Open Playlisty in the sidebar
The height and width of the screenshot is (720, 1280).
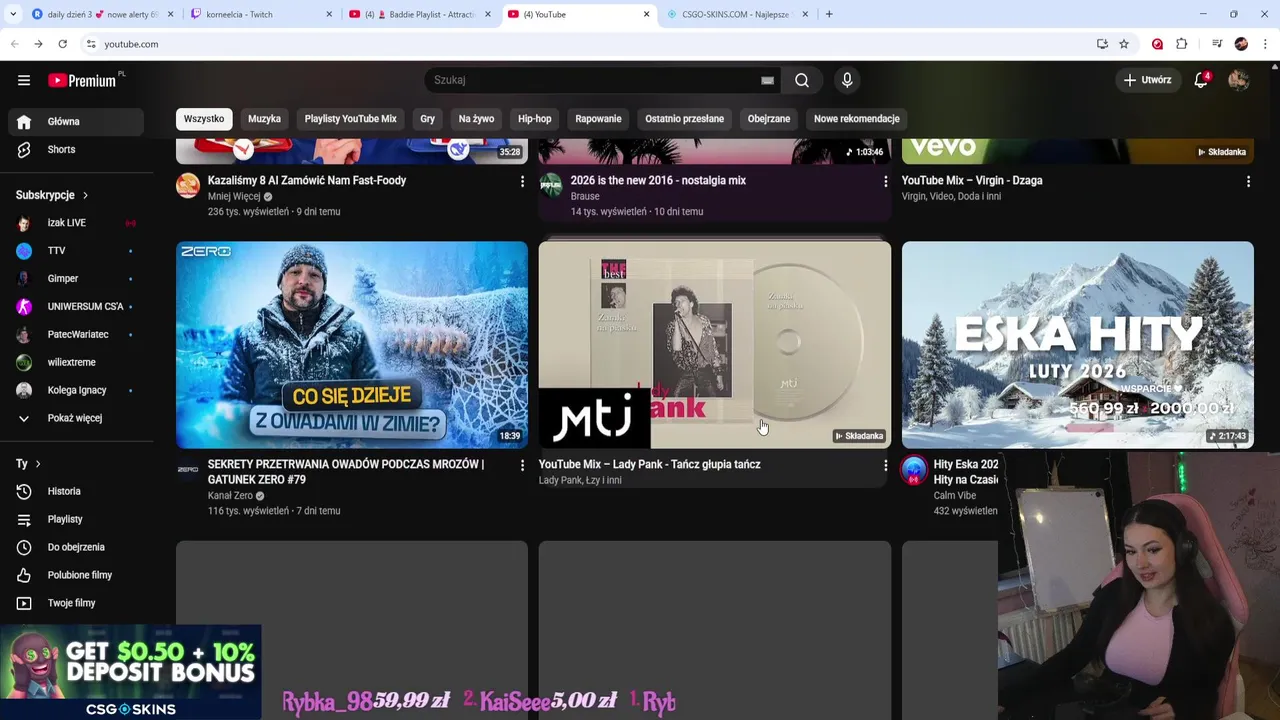click(76, 519)
